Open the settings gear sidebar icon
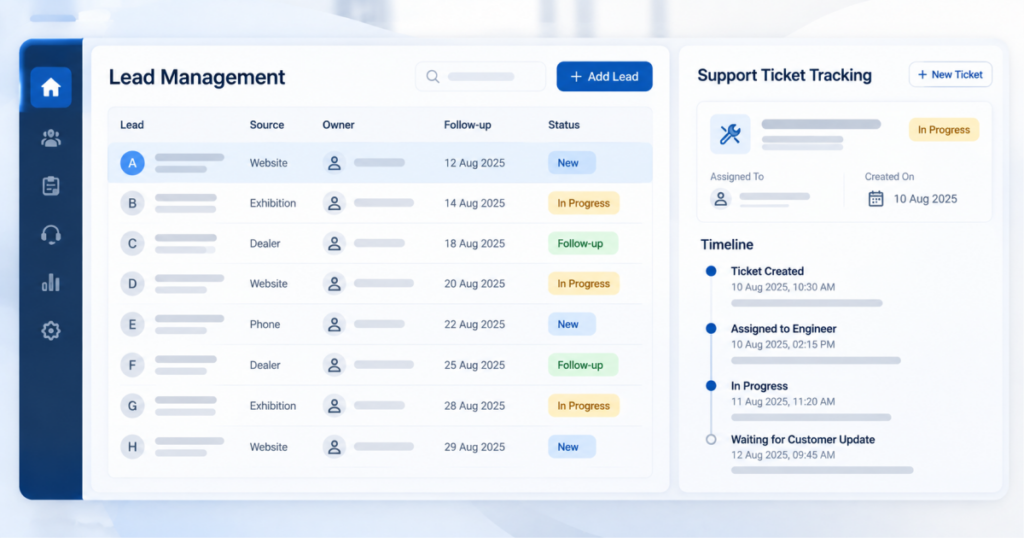The width and height of the screenshot is (1024, 538). coord(51,330)
